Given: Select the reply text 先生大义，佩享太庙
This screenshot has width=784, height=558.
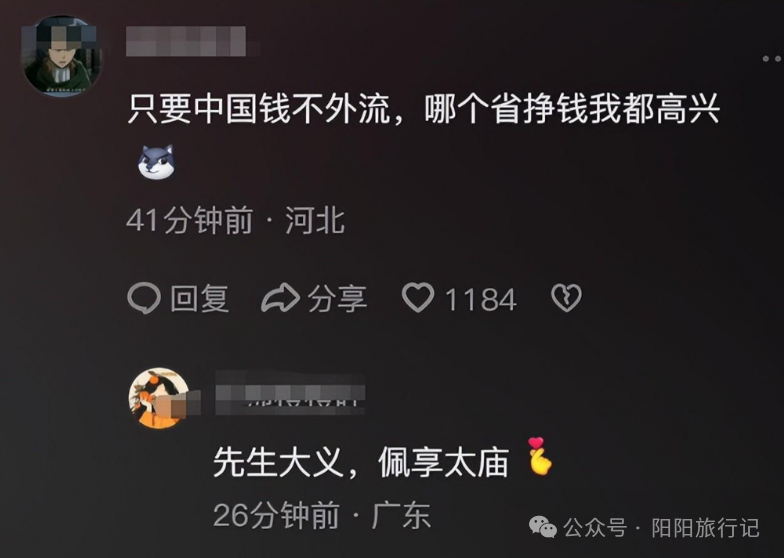Looking at the screenshot, I should coord(361,462).
